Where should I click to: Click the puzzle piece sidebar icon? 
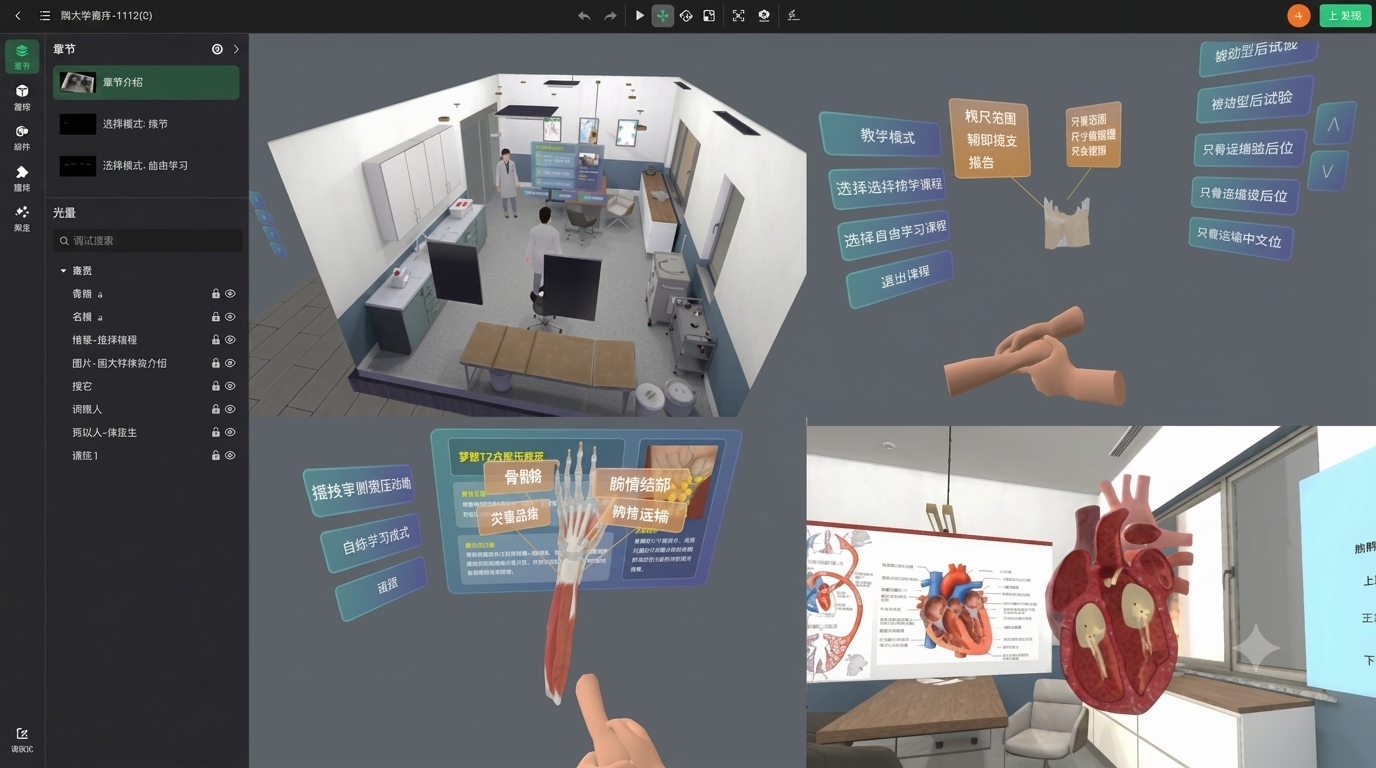point(22,178)
